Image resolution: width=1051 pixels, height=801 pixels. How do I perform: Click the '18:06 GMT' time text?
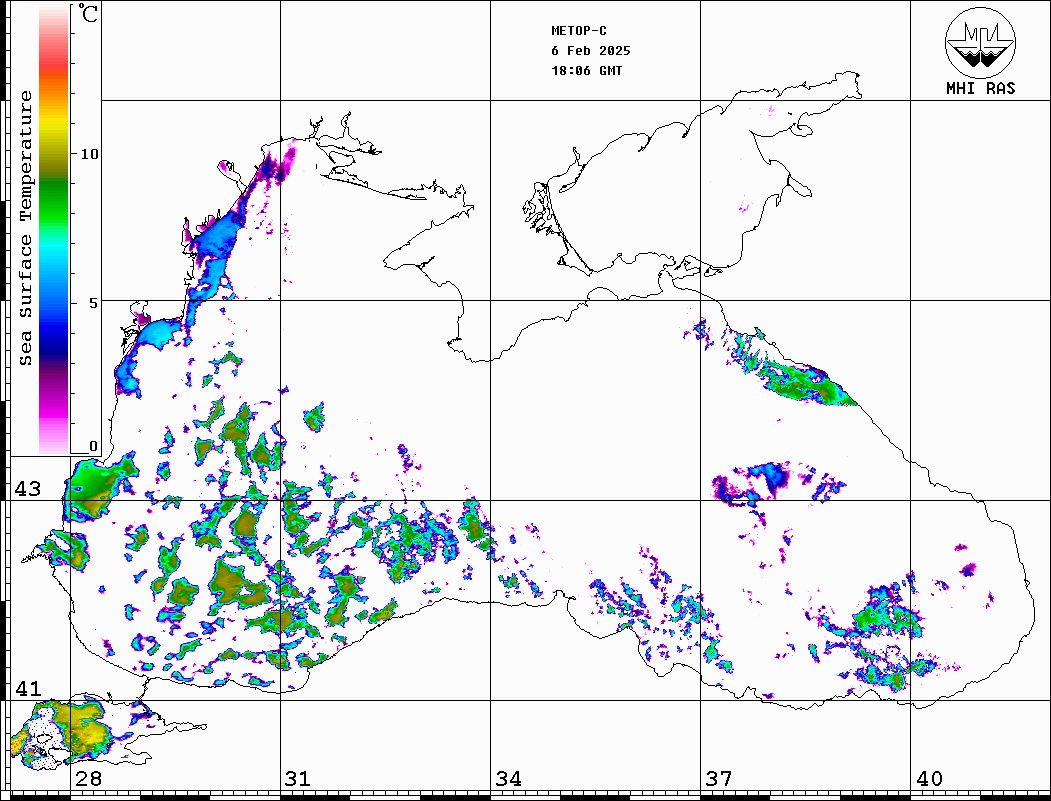(x=586, y=70)
